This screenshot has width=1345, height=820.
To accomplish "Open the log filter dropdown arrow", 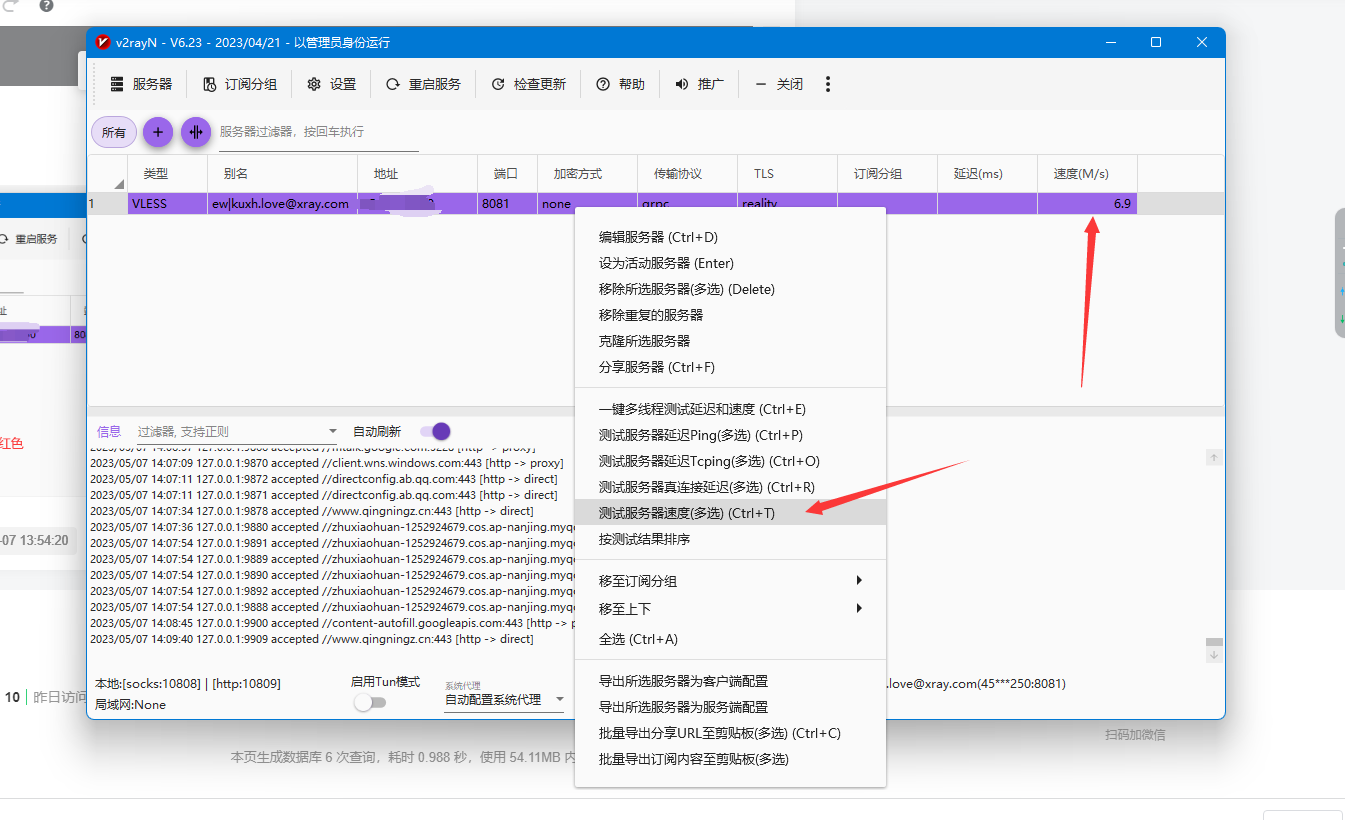I will pyautogui.click(x=333, y=432).
